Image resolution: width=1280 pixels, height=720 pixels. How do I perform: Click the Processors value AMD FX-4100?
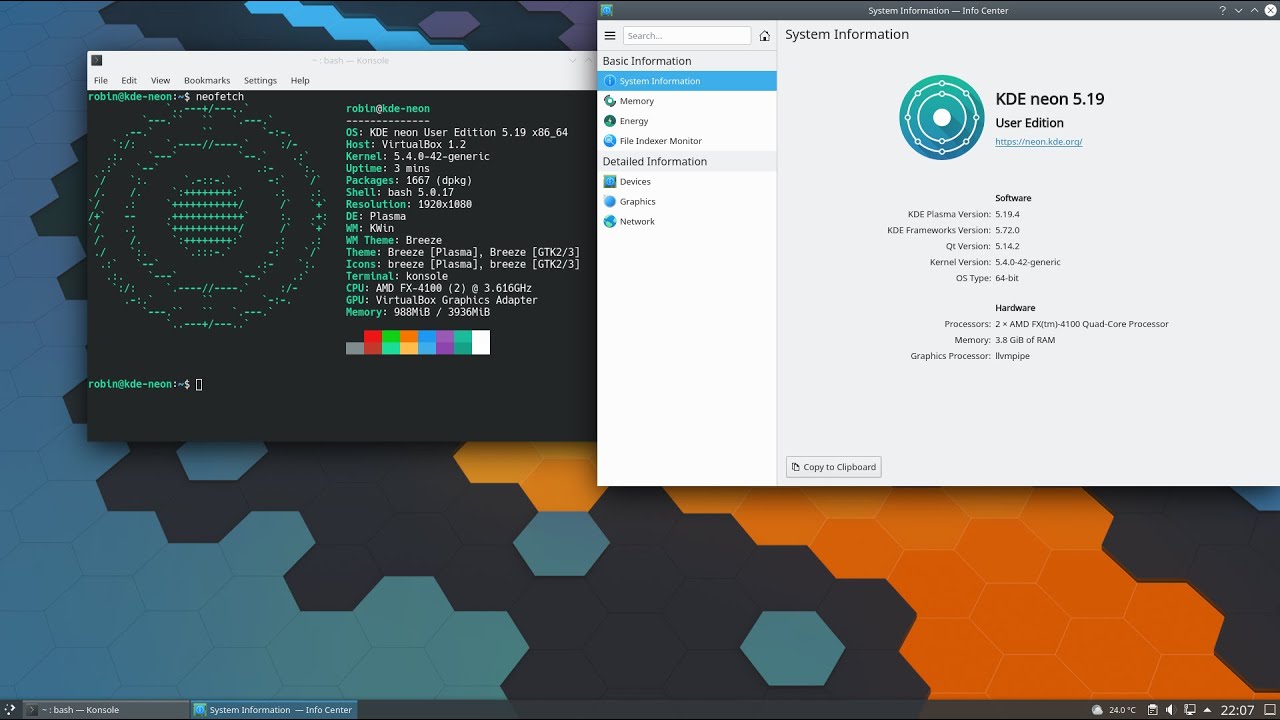click(x=1082, y=324)
